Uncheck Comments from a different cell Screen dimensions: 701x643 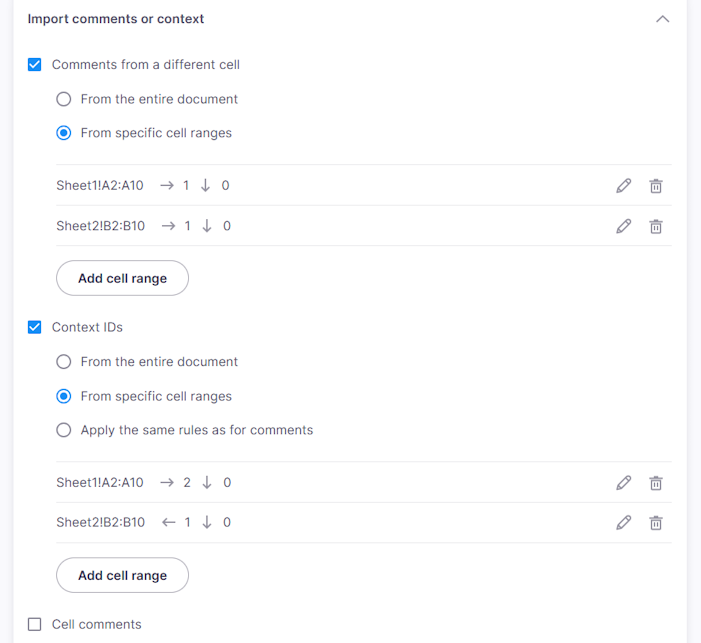[34, 64]
